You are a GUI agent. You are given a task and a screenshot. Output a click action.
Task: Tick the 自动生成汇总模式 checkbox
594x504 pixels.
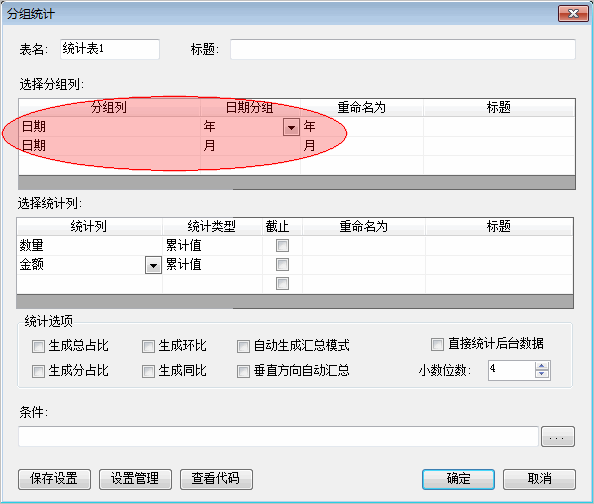coord(243,346)
